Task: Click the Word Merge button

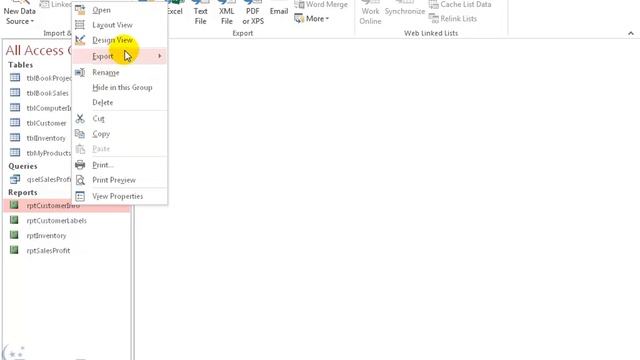Action: tap(321, 4)
